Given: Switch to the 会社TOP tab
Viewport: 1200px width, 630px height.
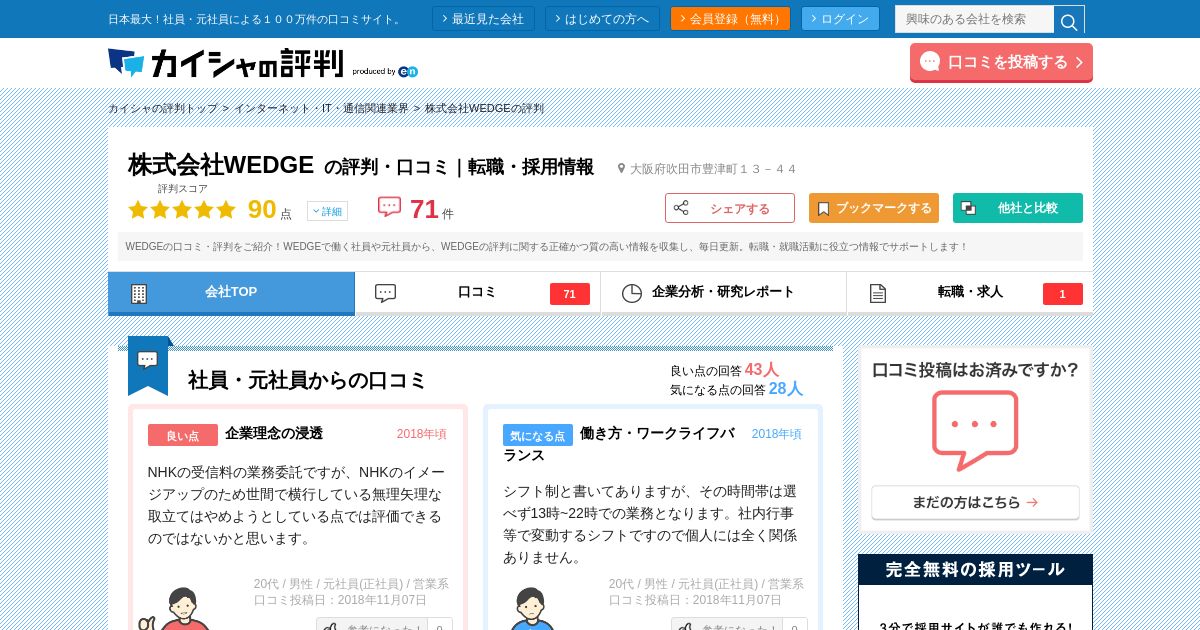Looking at the screenshot, I should click(x=231, y=292).
